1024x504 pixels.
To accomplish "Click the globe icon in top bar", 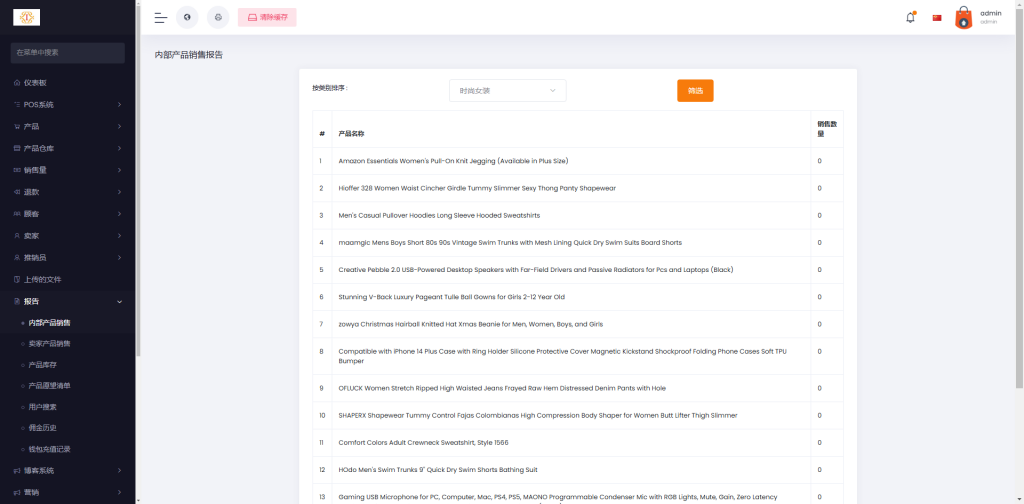I will coord(187,17).
